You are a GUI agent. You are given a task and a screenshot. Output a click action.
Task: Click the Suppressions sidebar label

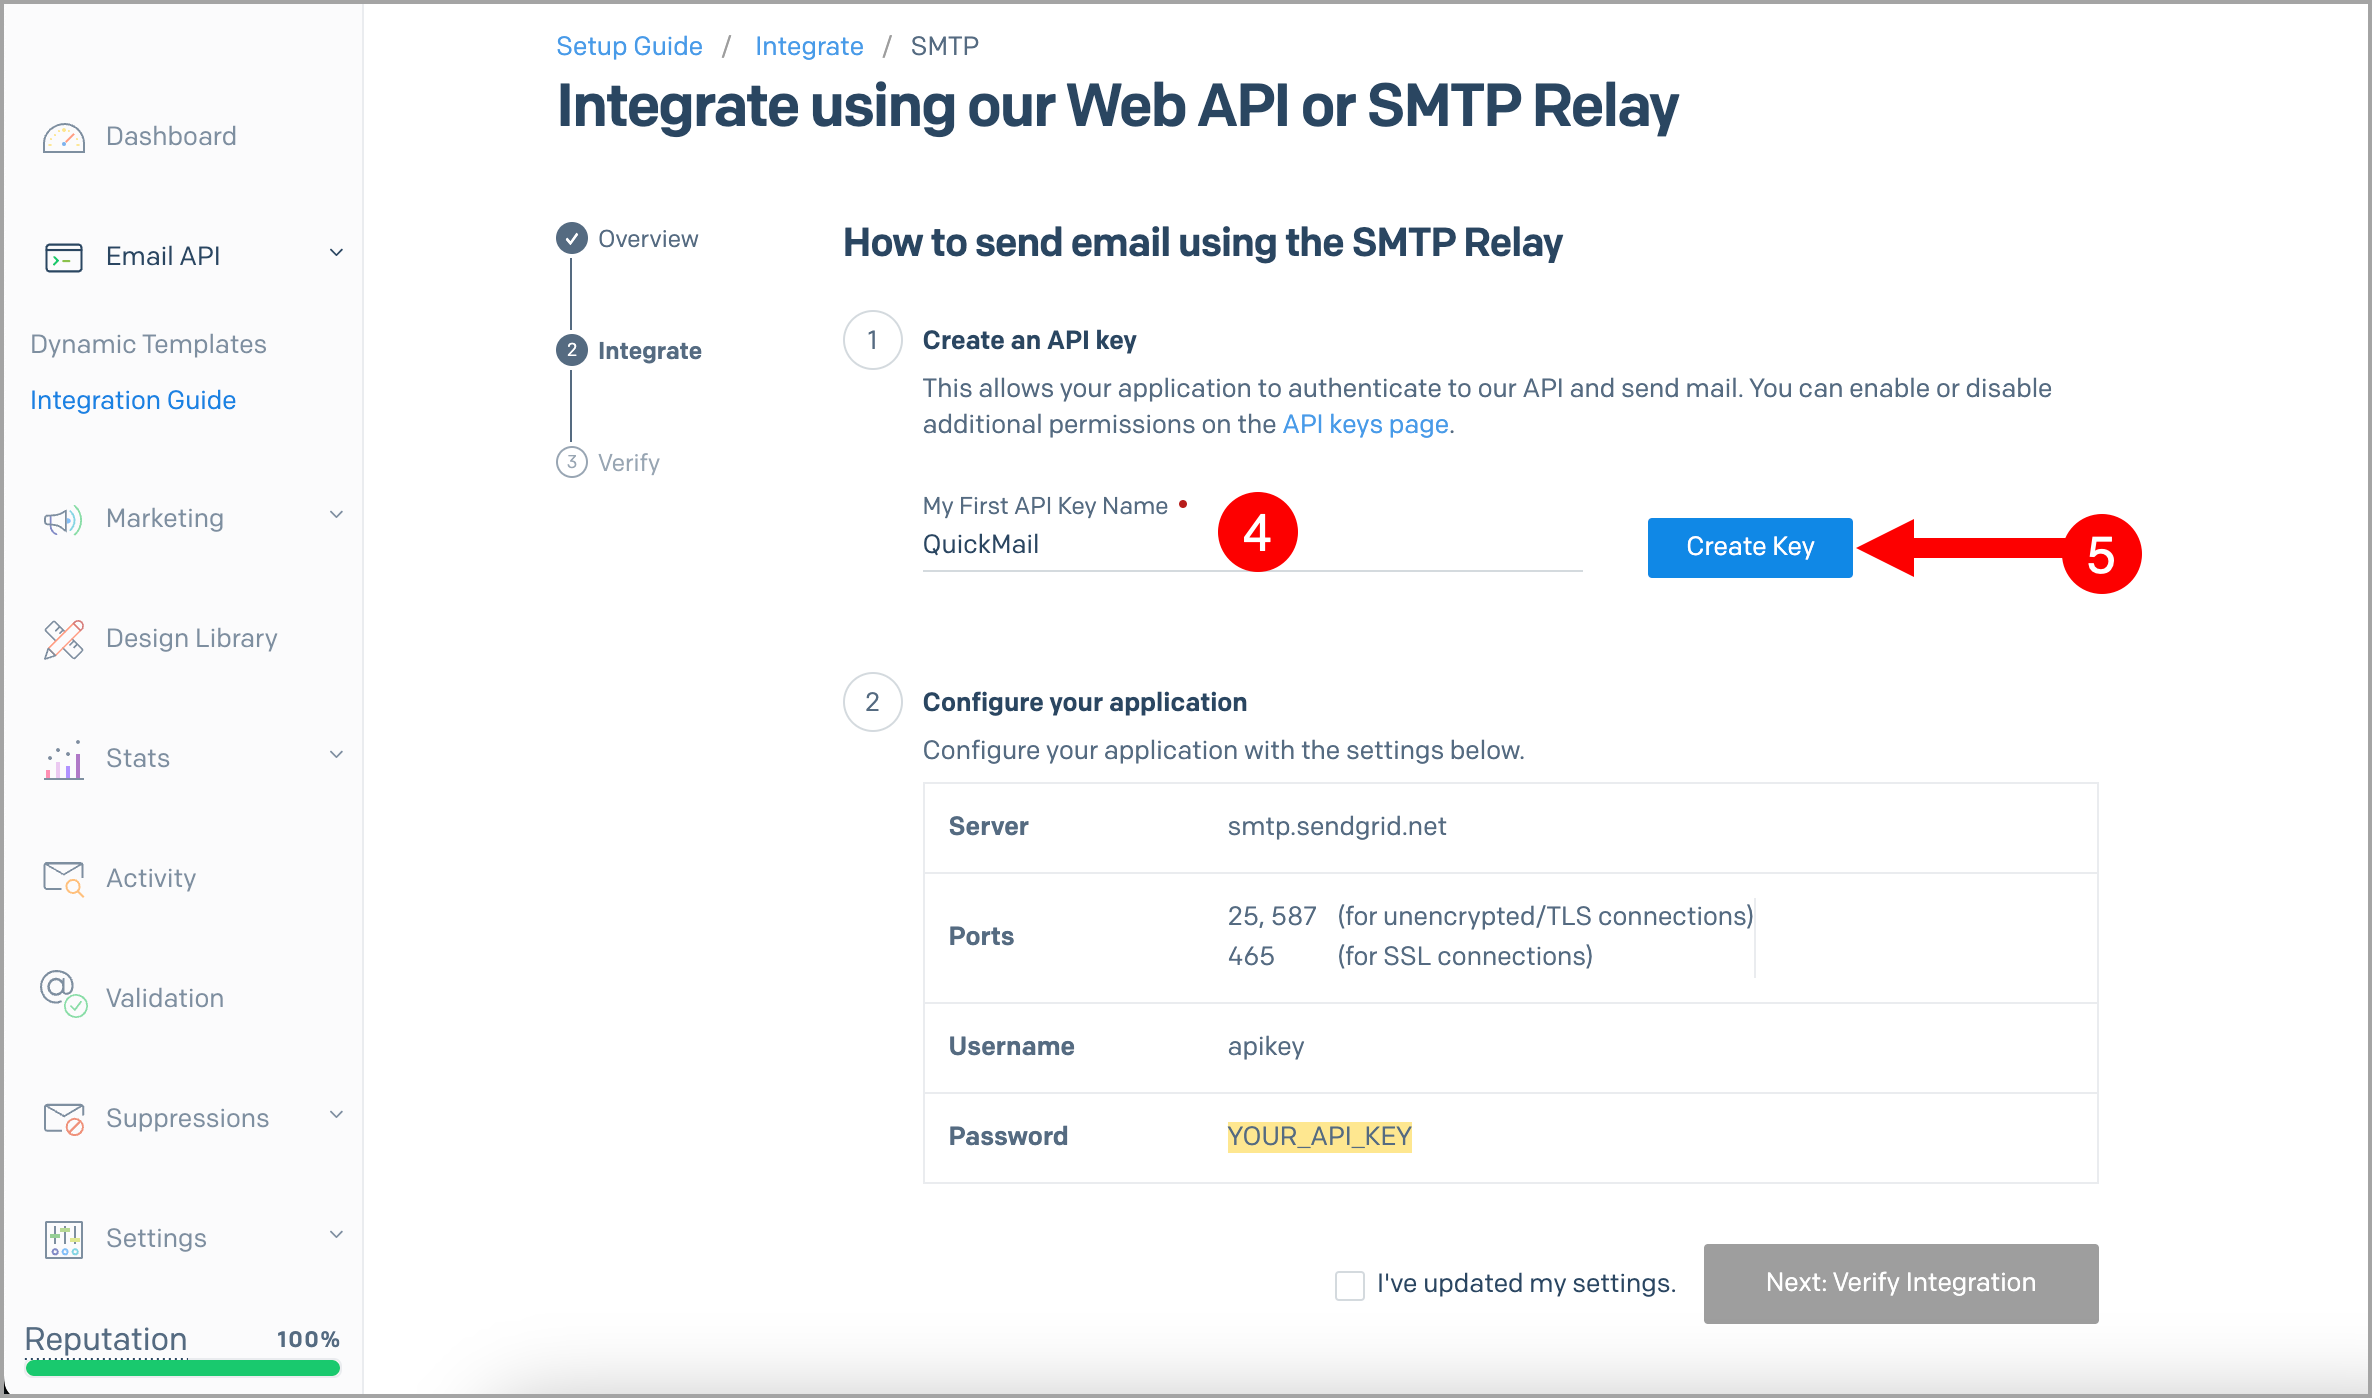[x=188, y=1118]
